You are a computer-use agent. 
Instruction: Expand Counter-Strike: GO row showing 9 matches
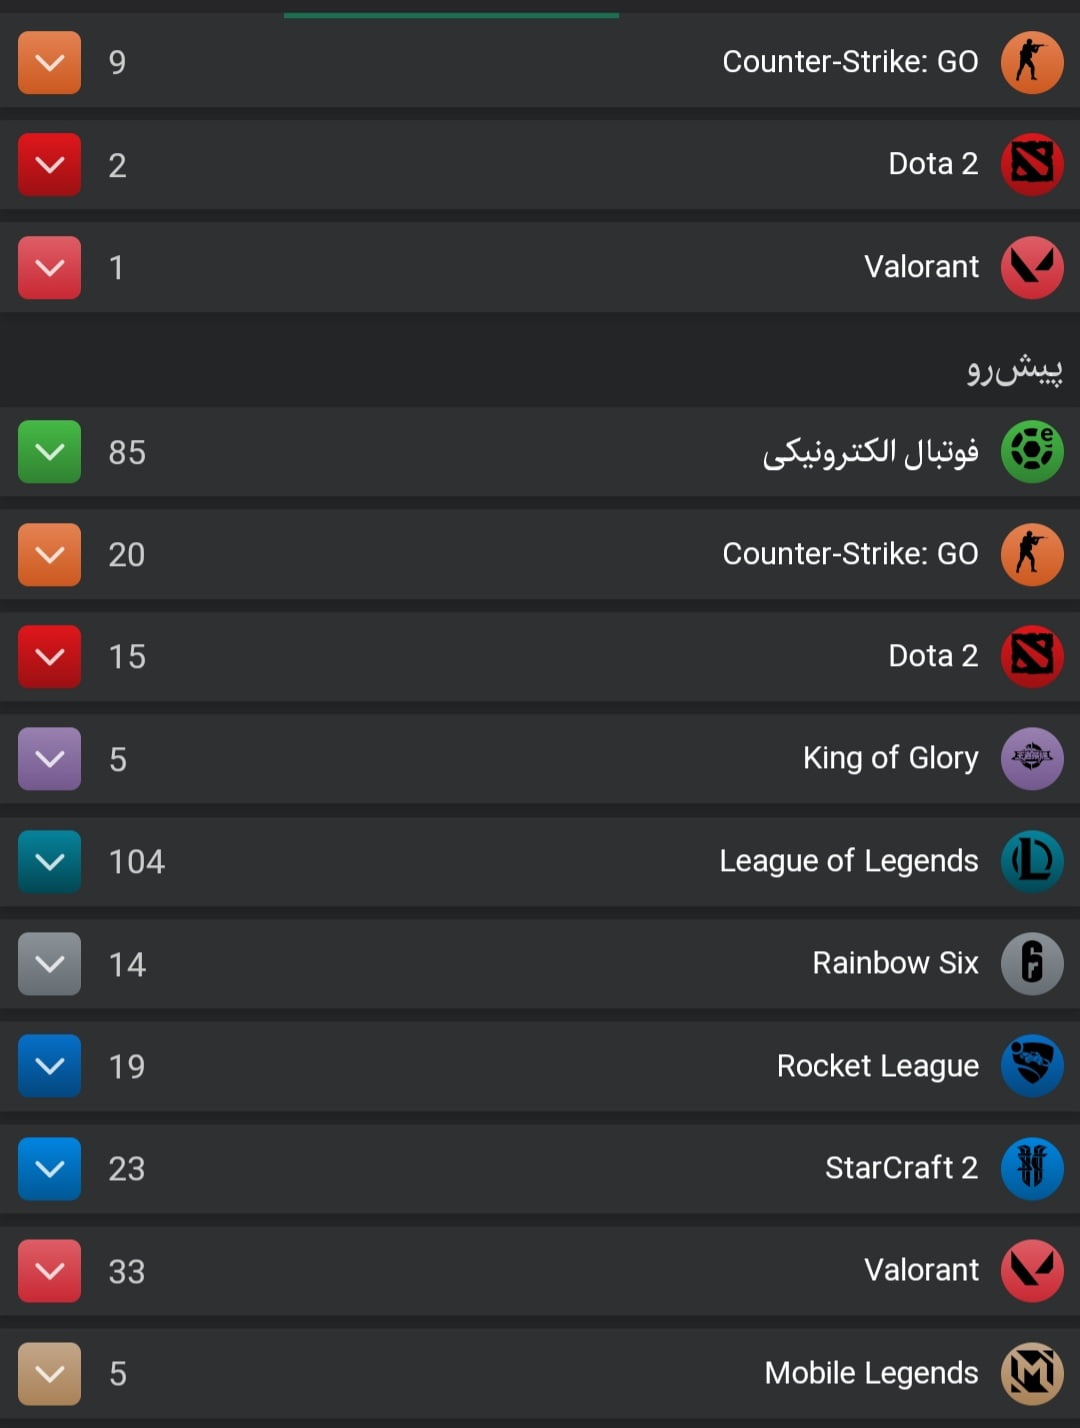pos(50,62)
